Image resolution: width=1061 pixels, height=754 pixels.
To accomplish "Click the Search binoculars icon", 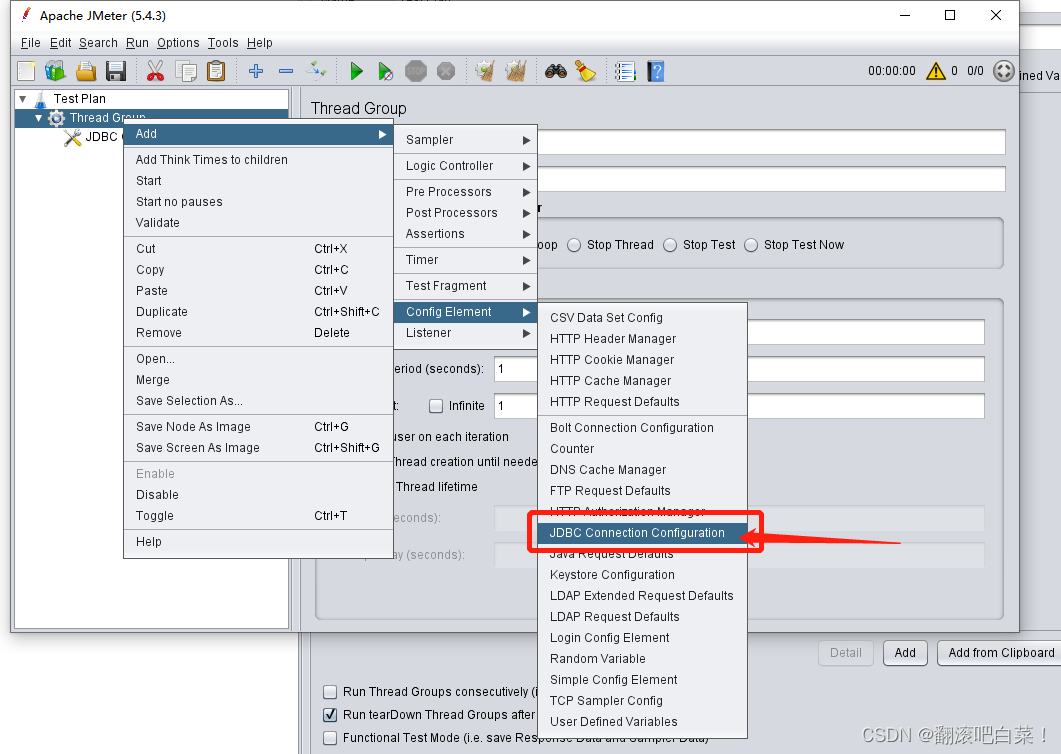I will [x=556, y=70].
